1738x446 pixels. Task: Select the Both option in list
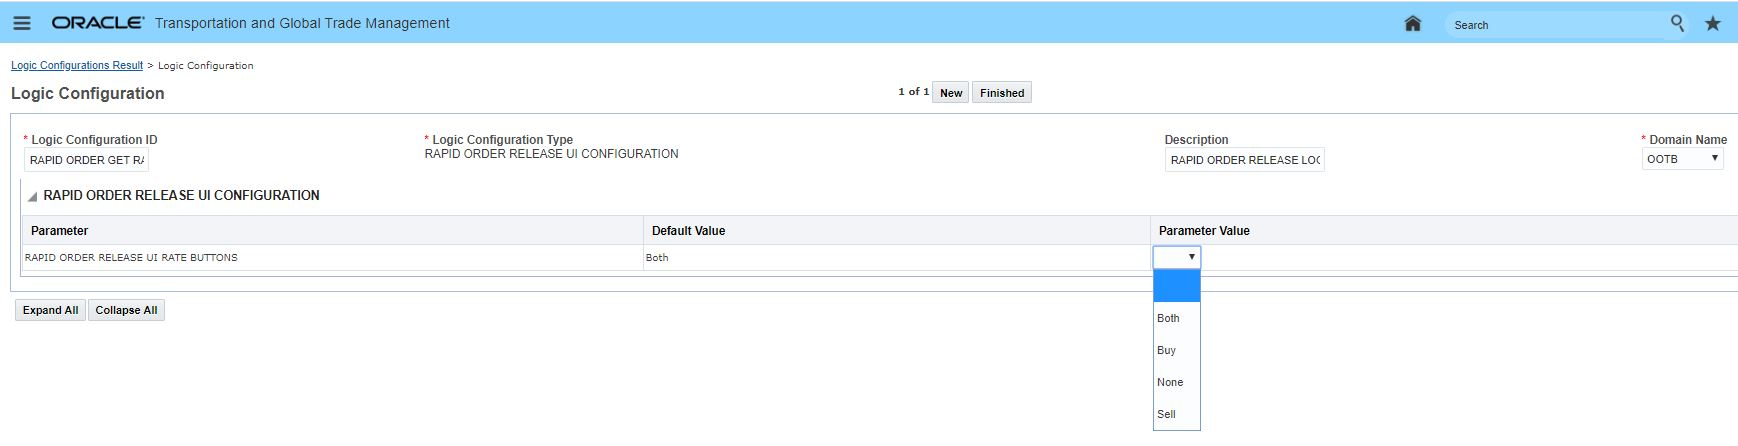coord(1169,318)
